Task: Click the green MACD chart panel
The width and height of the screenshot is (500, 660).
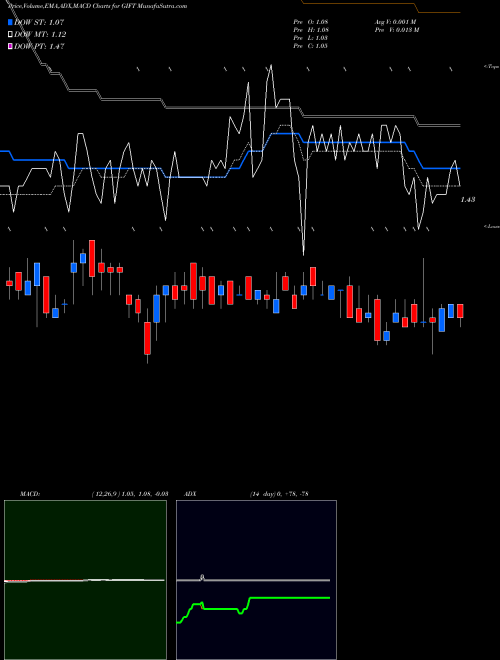Action: tap(85, 580)
